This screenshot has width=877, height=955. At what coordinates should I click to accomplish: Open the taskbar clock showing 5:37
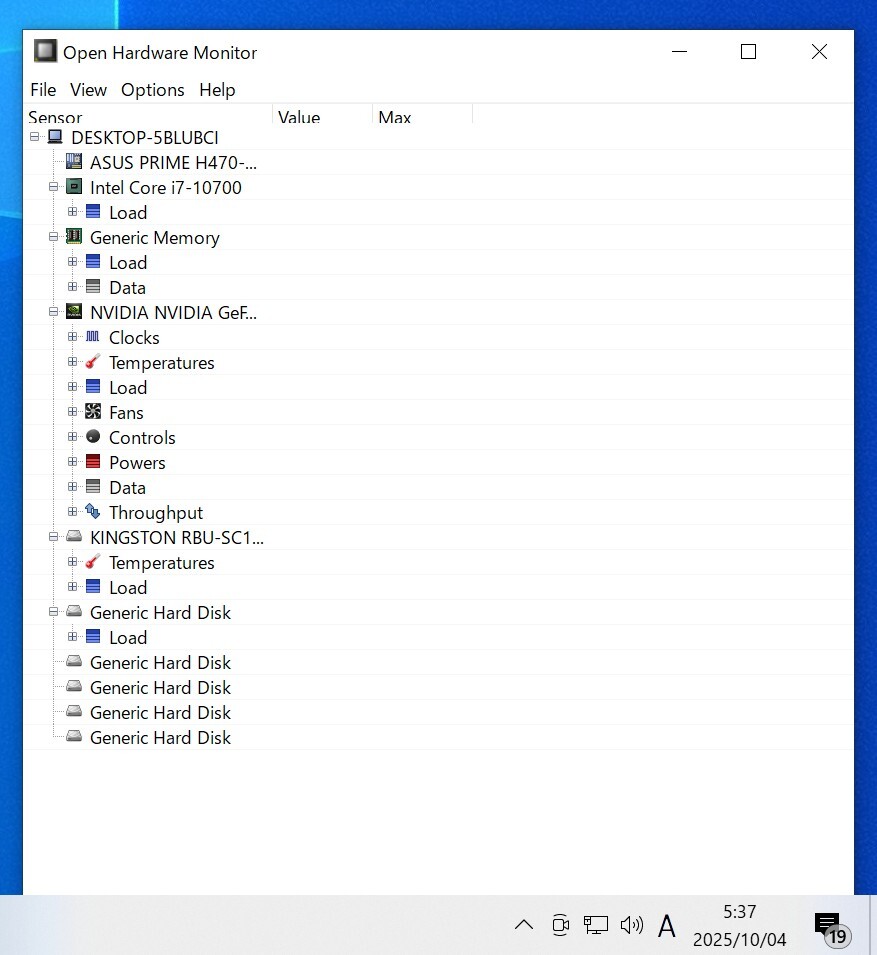click(x=739, y=925)
